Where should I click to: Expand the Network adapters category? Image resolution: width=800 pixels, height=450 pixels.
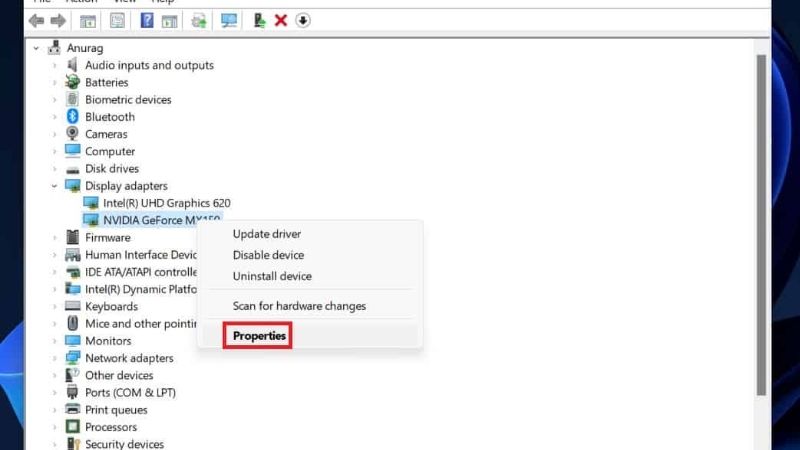point(55,358)
